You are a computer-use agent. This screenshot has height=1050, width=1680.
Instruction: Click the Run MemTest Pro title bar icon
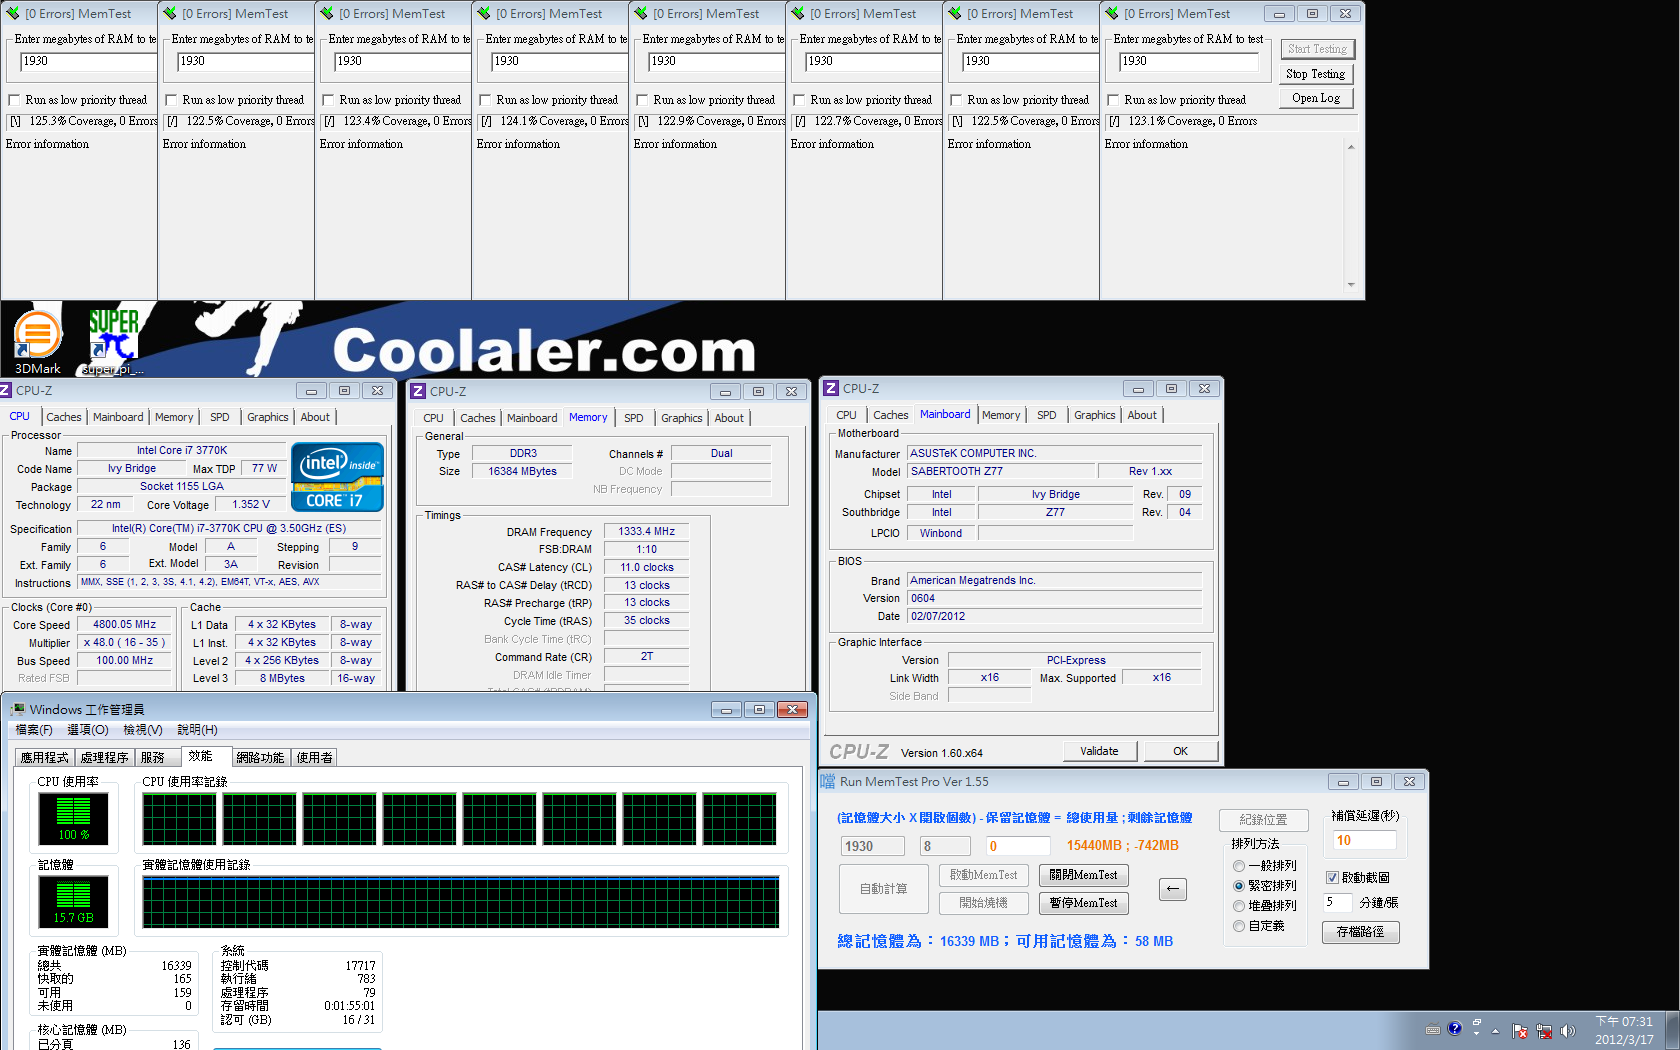click(x=828, y=781)
